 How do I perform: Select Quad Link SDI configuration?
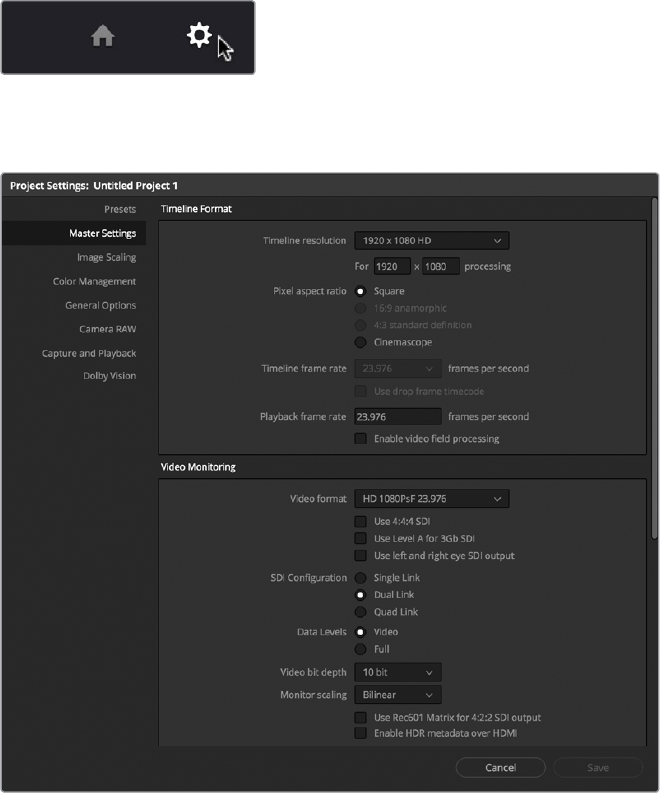click(x=360, y=612)
